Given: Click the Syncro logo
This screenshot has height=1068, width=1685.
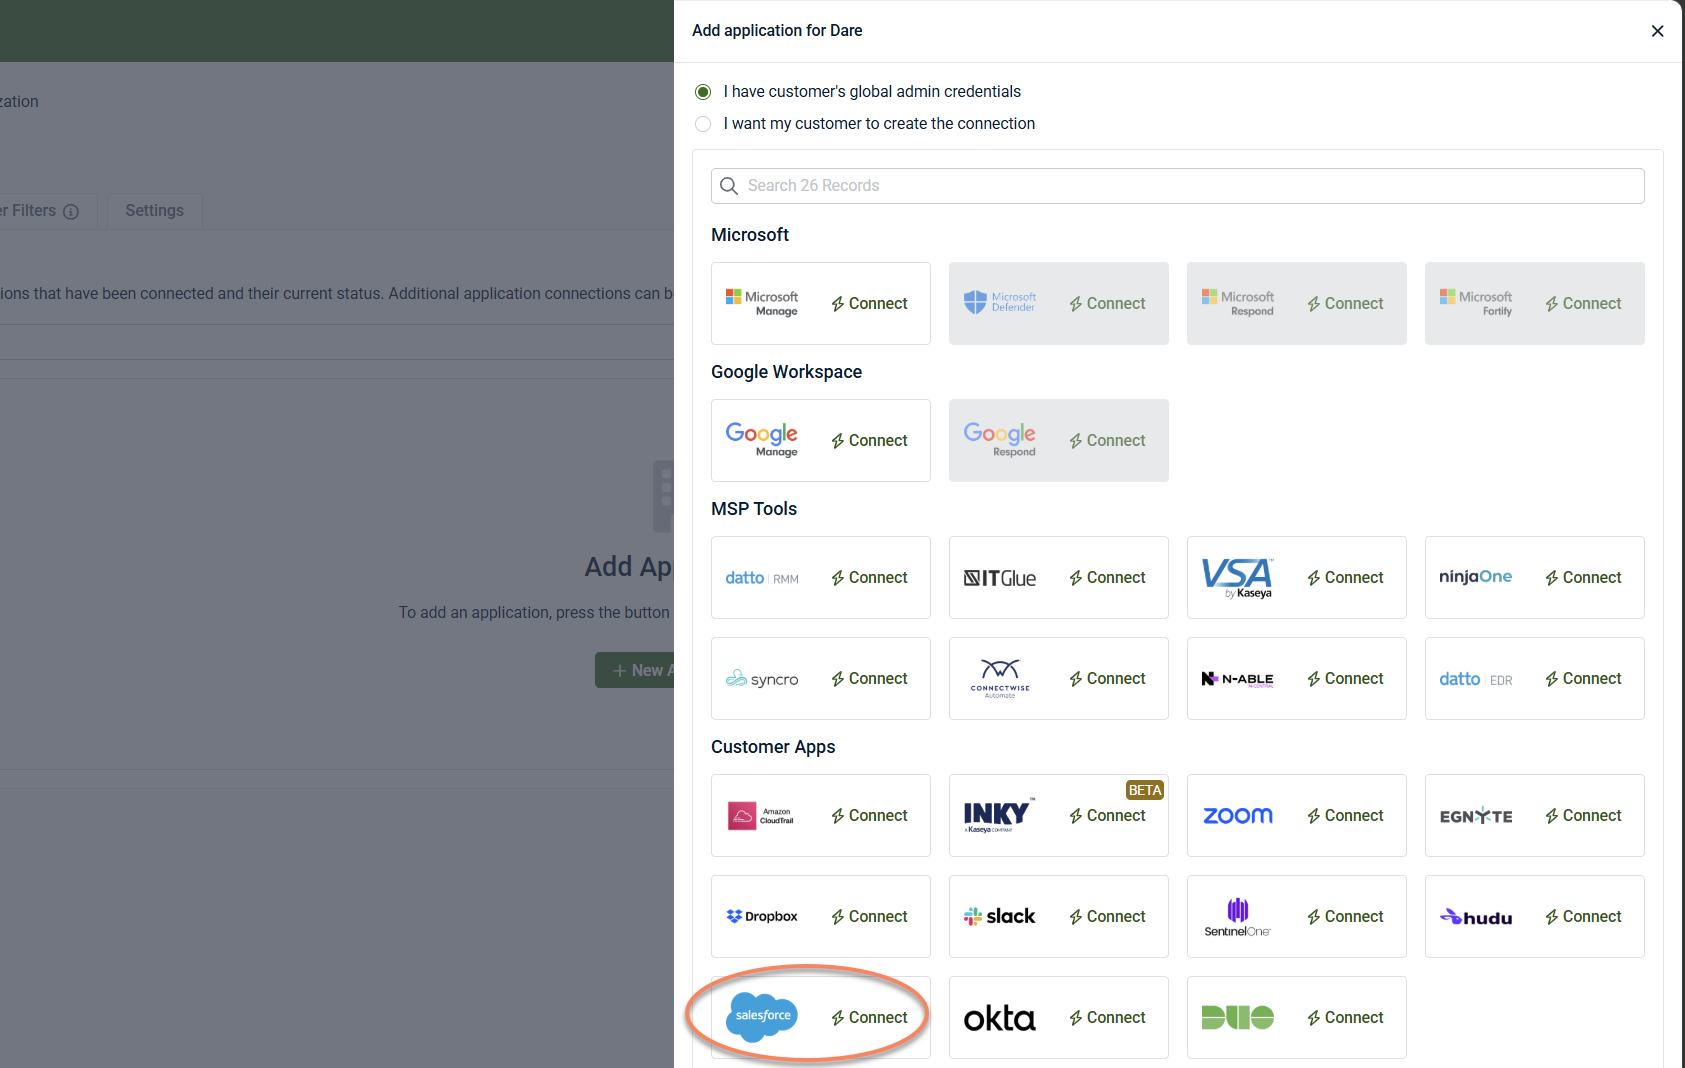Looking at the screenshot, I should [x=762, y=679].
